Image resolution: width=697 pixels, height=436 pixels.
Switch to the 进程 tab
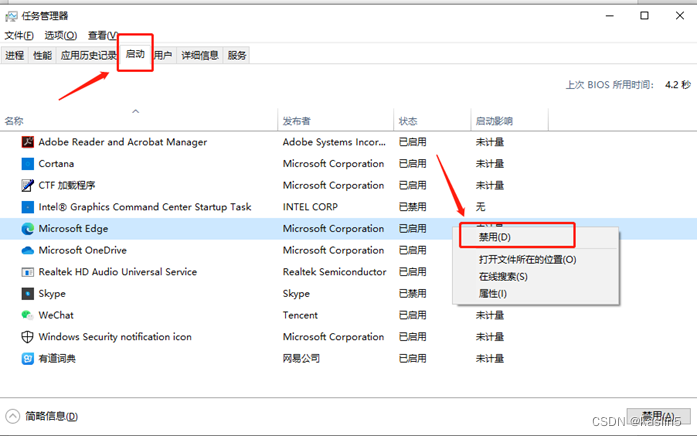15,55
